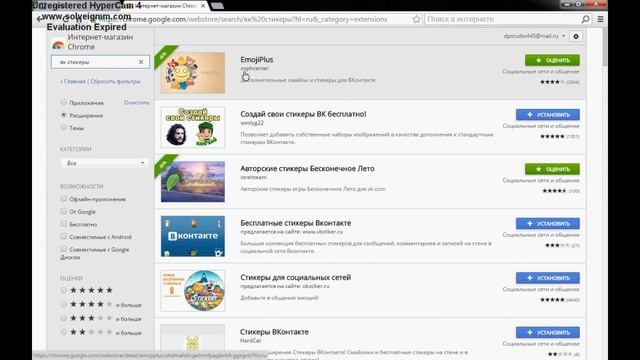640x360 pixels.
Task: Open Бесплатные стикеры Вконтакте title
Action: point(296,223)
